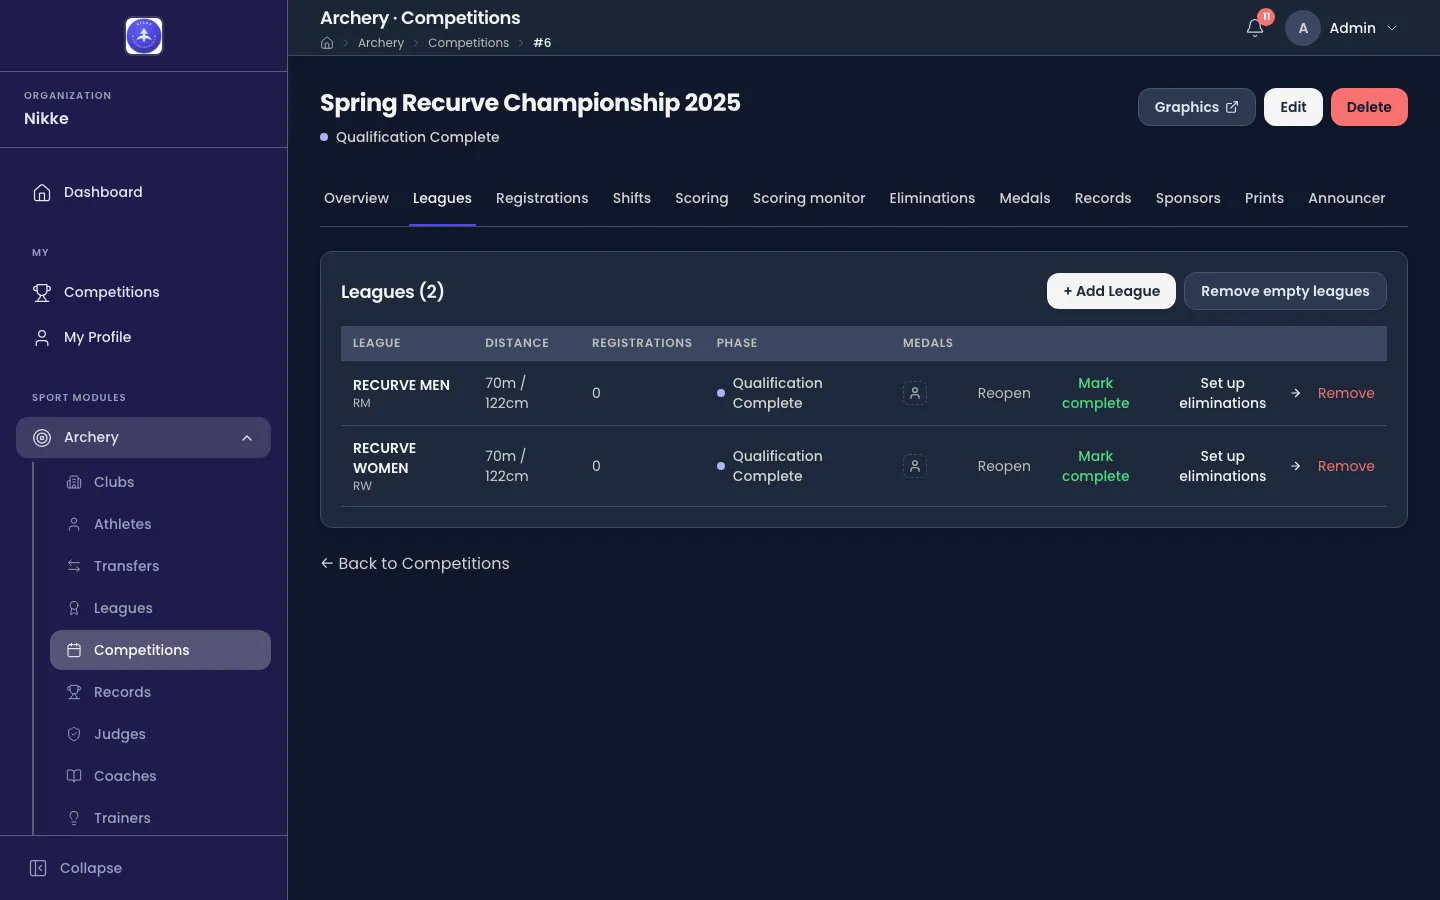The height and width of the screenshot is (900, 1440).
Task: Click the Judges shield icon
Action: click(74, 734)
